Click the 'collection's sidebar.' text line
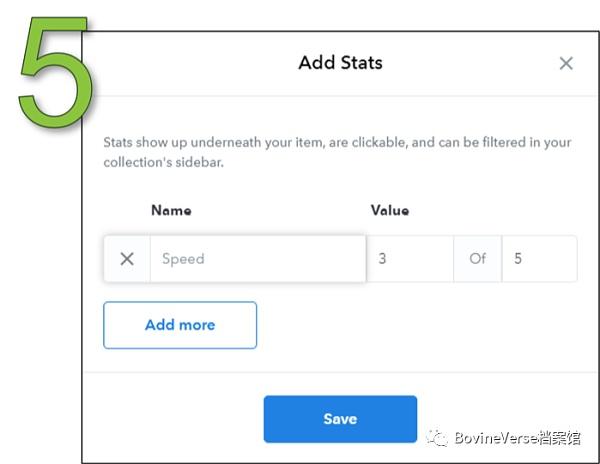600x464 pixels. click(163, 162)
